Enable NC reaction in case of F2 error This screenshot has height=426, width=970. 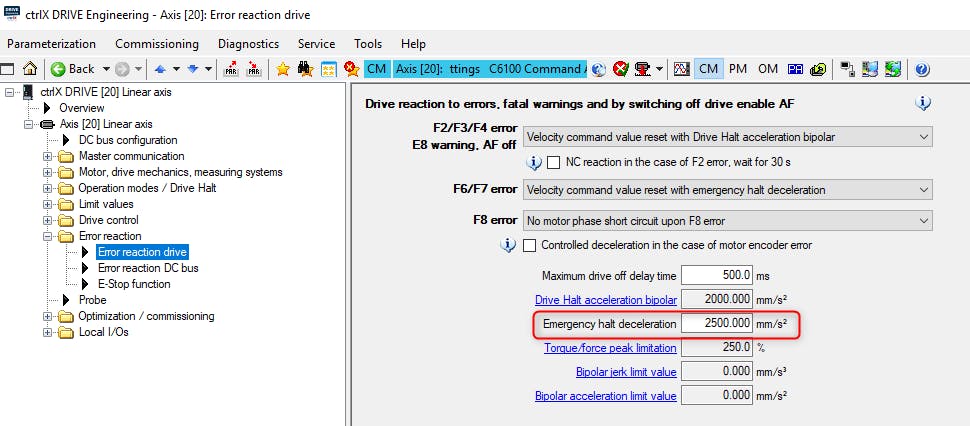(x=554, y=163)
